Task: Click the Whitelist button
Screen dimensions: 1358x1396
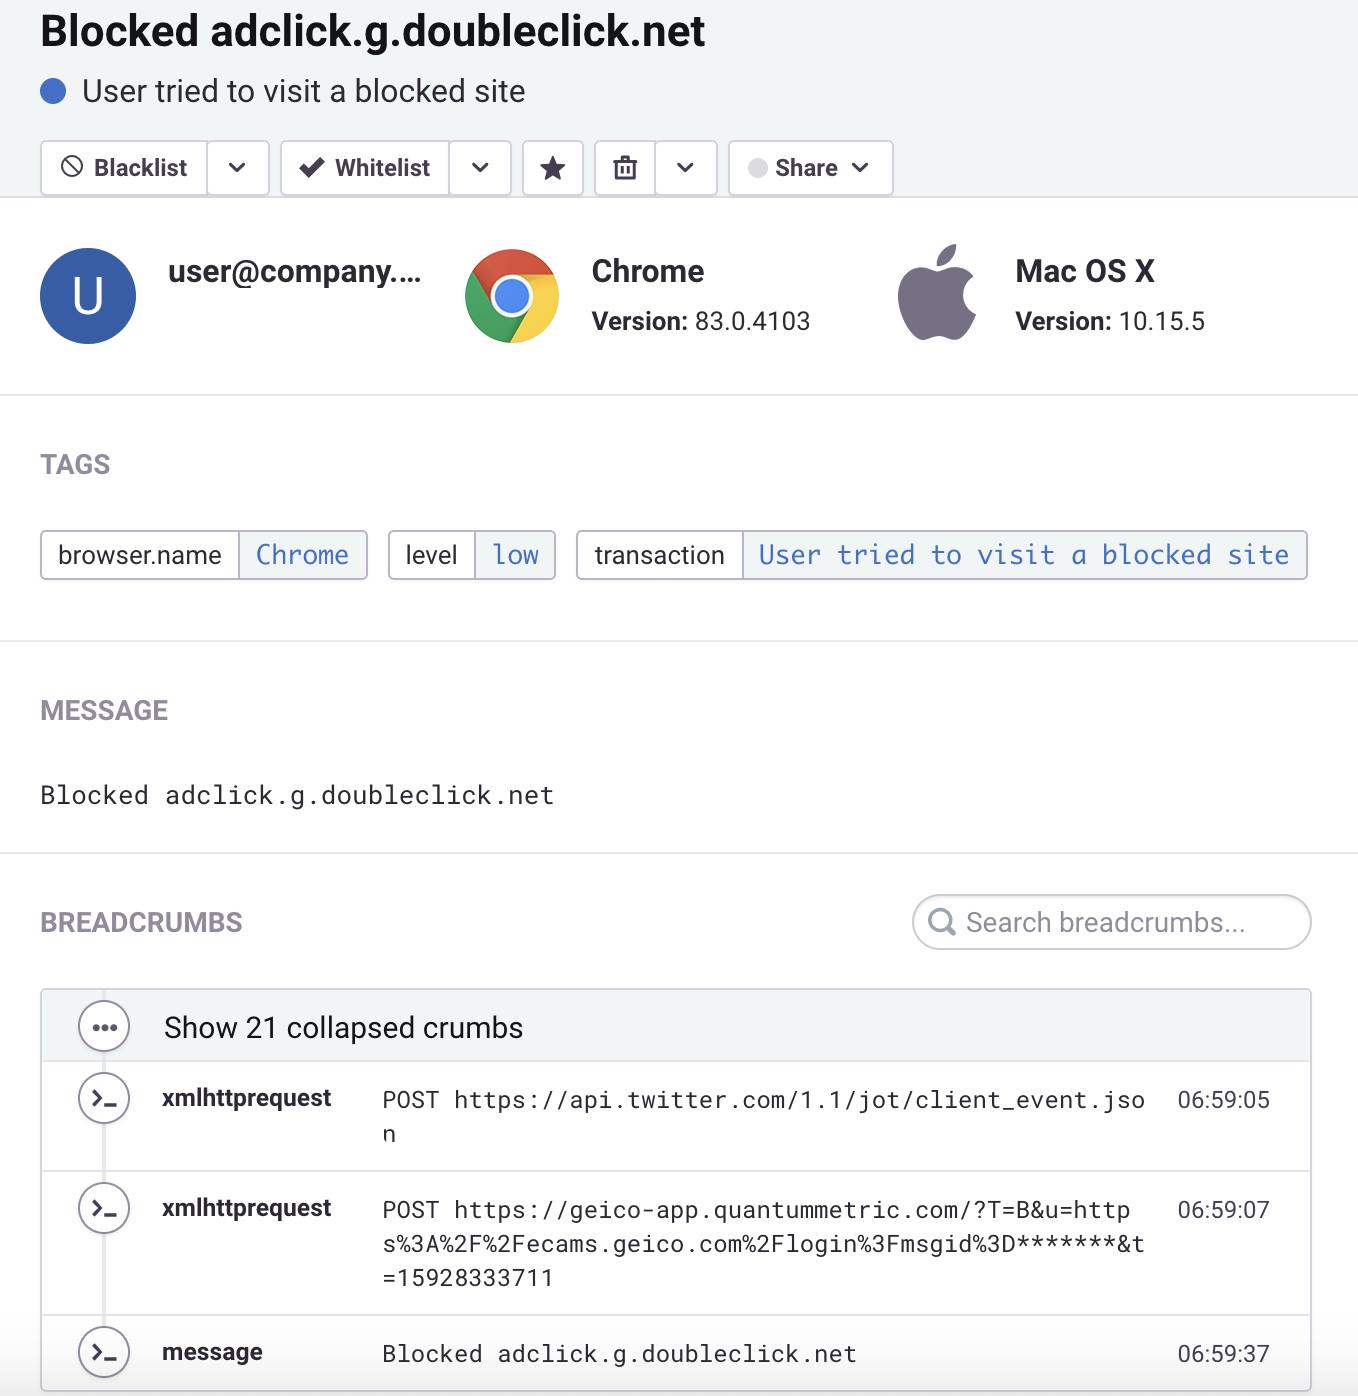Action: (x=365, y=168)
